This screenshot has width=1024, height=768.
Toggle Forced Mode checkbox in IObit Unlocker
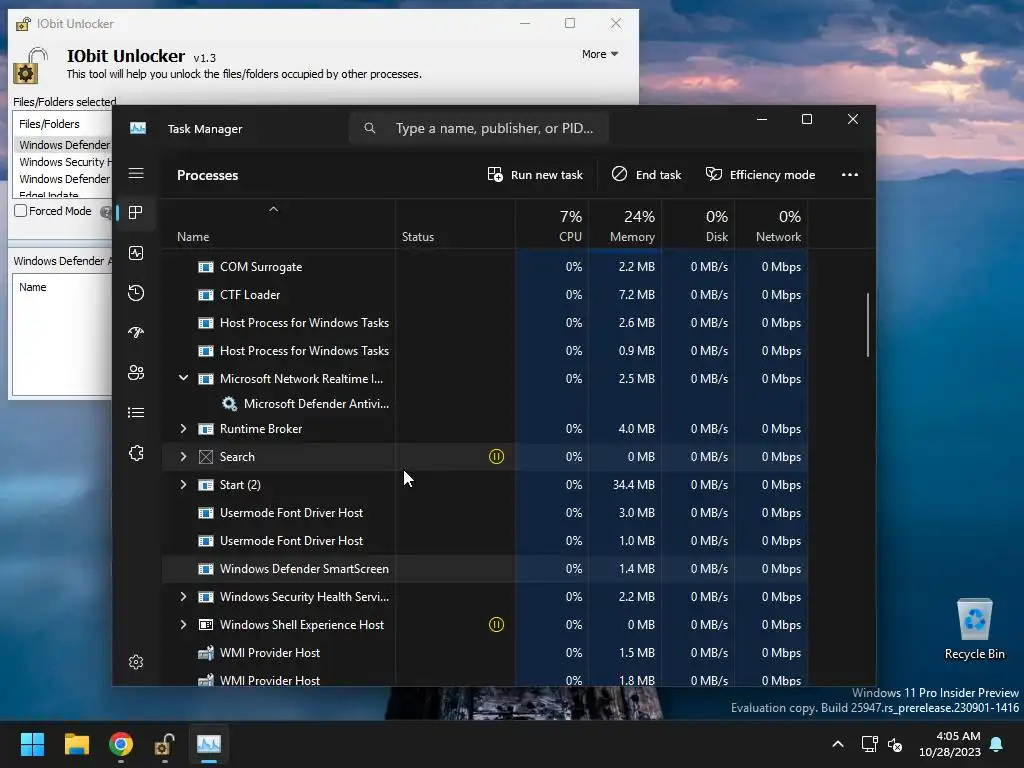click(x=21, y=210)
